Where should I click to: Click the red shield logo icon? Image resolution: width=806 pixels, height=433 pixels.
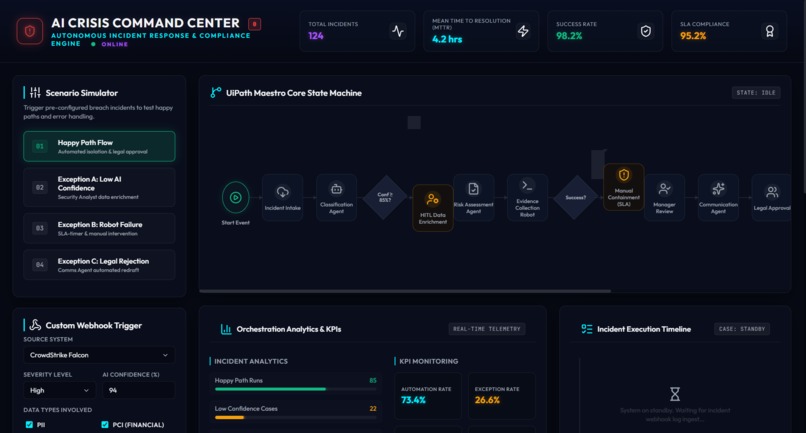click(x=30, y=31)
